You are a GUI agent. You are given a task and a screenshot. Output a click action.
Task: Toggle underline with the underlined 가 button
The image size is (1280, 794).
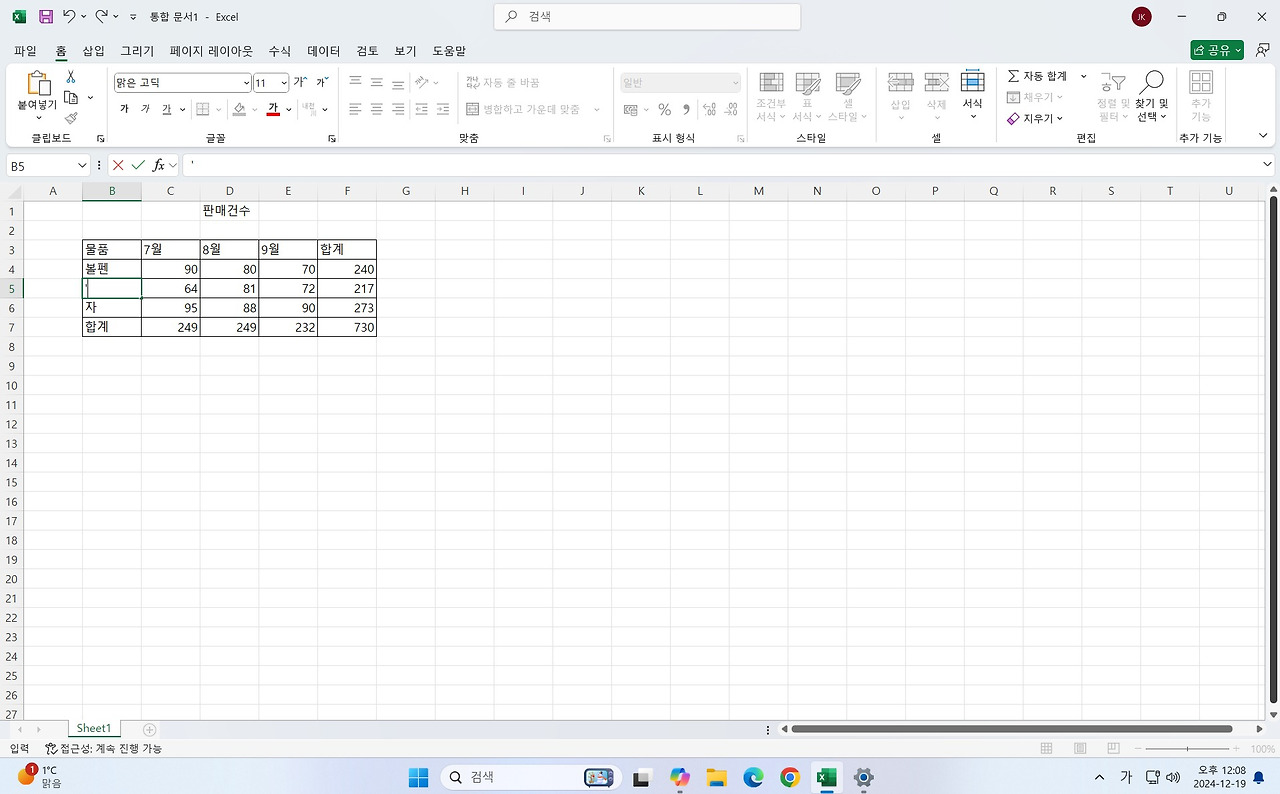pyautogui.click(x=167, y=109)
